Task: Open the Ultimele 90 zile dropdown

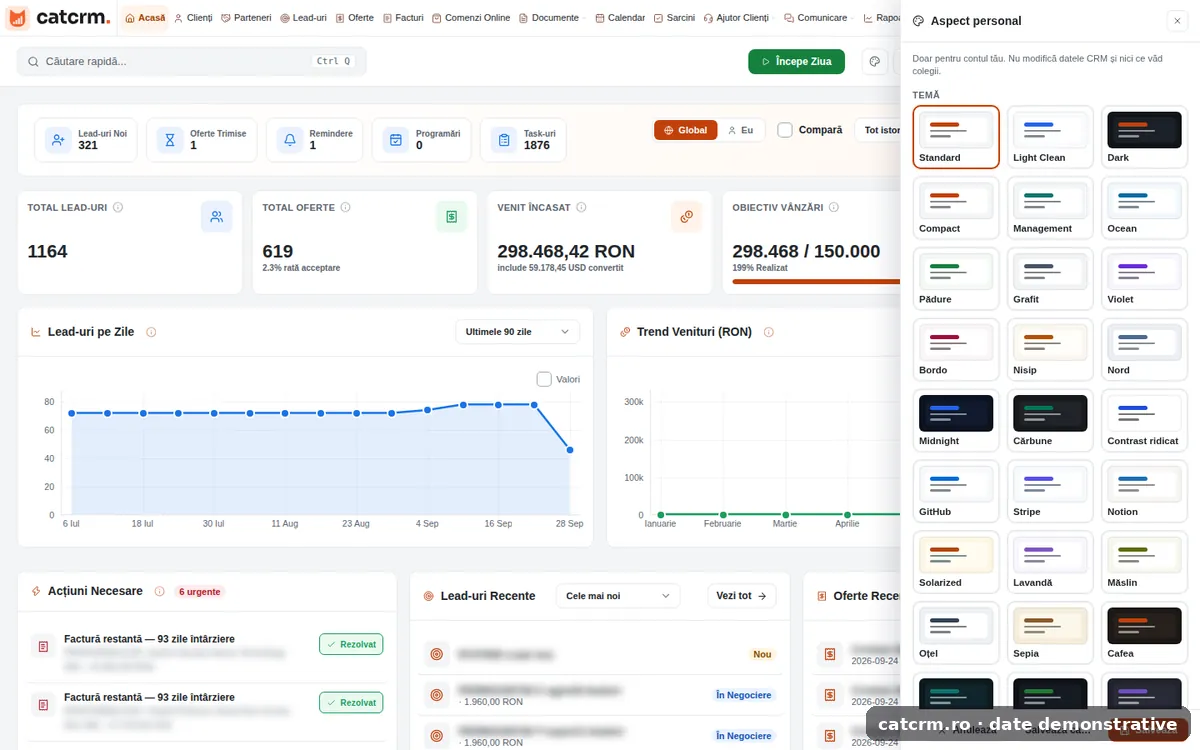Action: [x=517, y=331]
